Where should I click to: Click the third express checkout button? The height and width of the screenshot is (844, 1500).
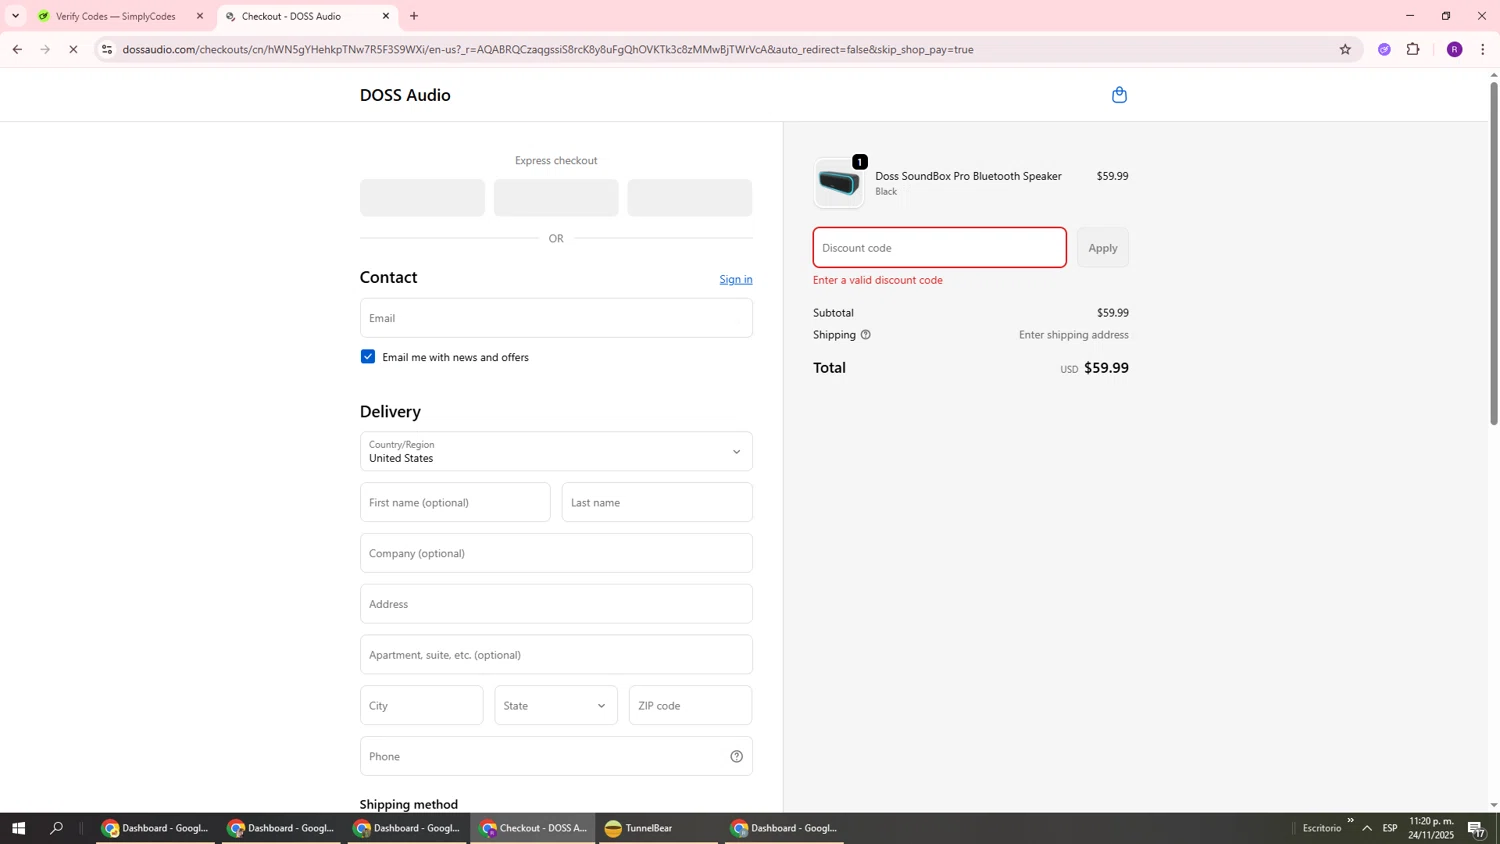pyautogui.click(x=690, y=198)
